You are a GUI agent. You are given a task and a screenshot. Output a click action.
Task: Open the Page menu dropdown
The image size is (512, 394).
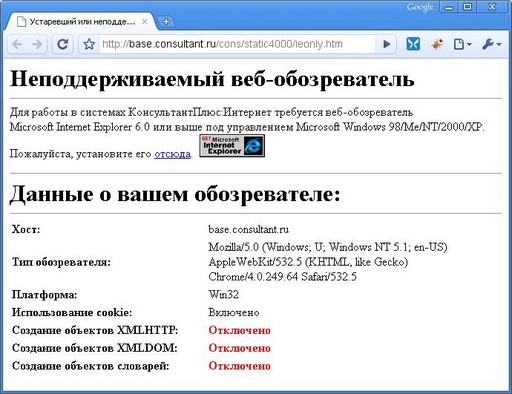coord(462,44)
